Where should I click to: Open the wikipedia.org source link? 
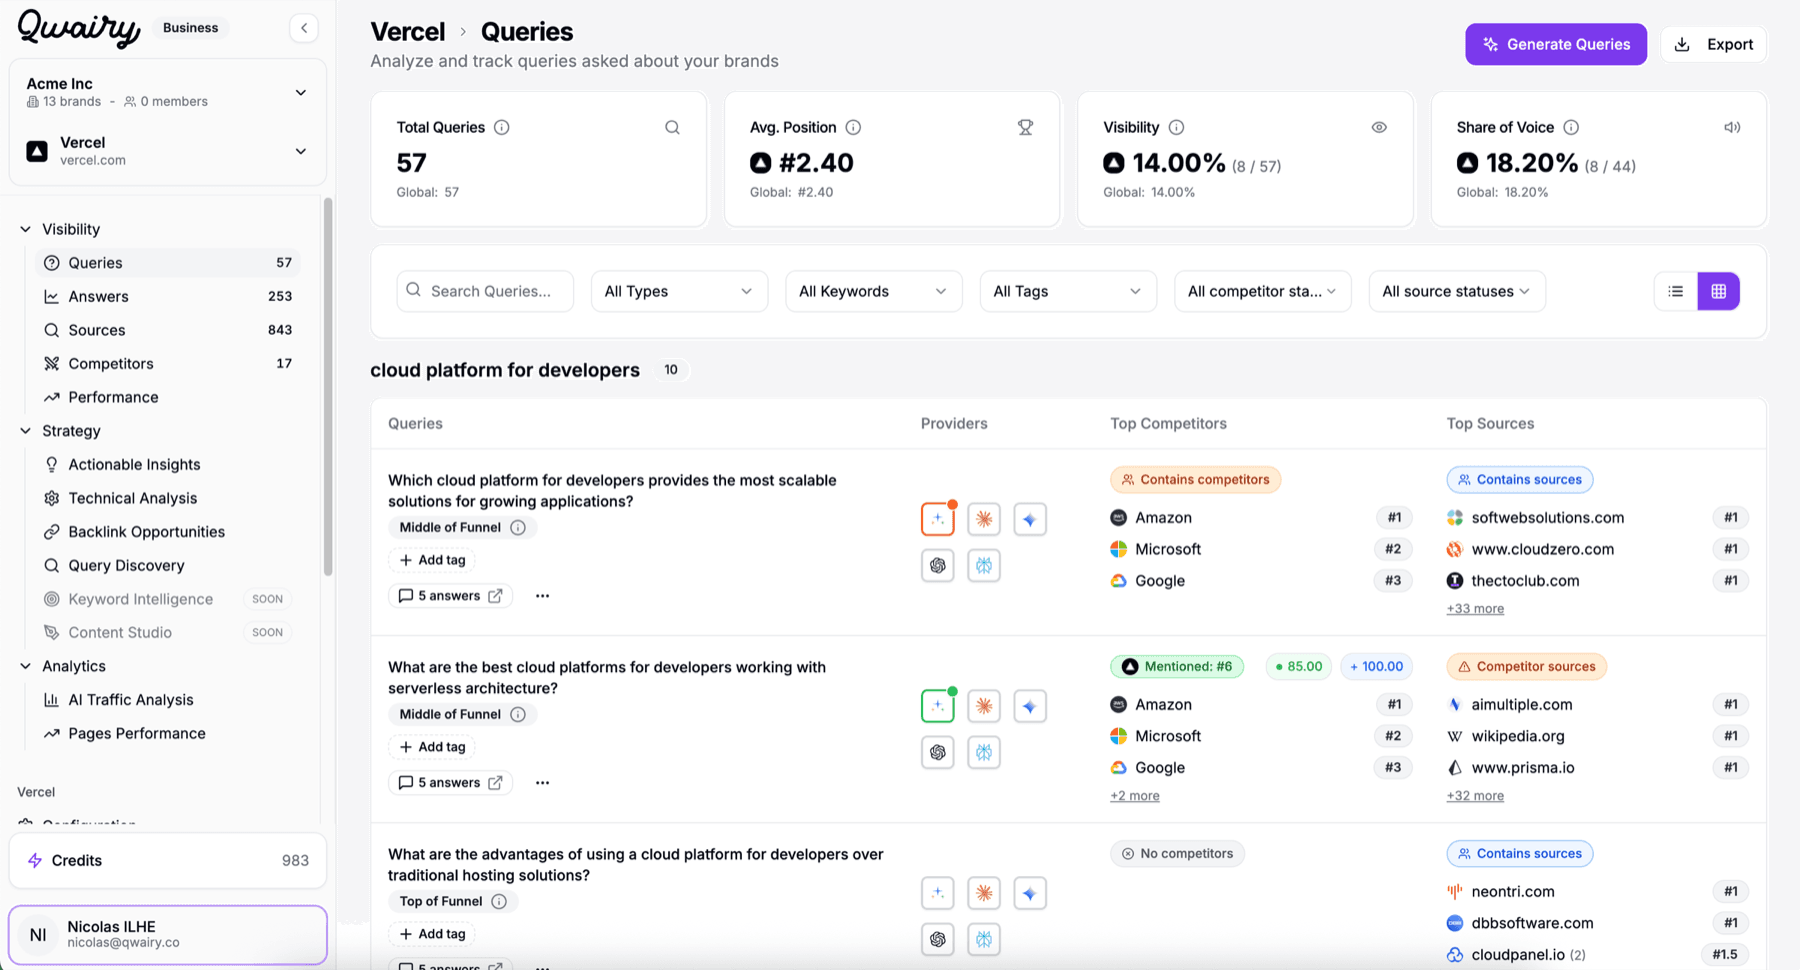pyautogui.click(x=1518, y=735)
